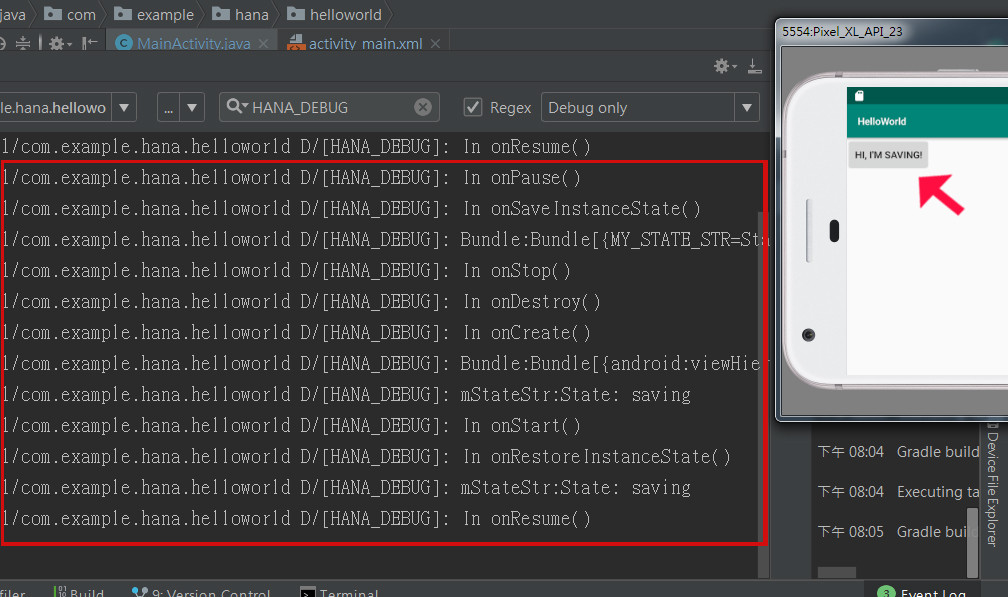1008x597 pixels.
Task: Clear the HANA_DEBUG search with the X icon
Action: pos(422,107)
